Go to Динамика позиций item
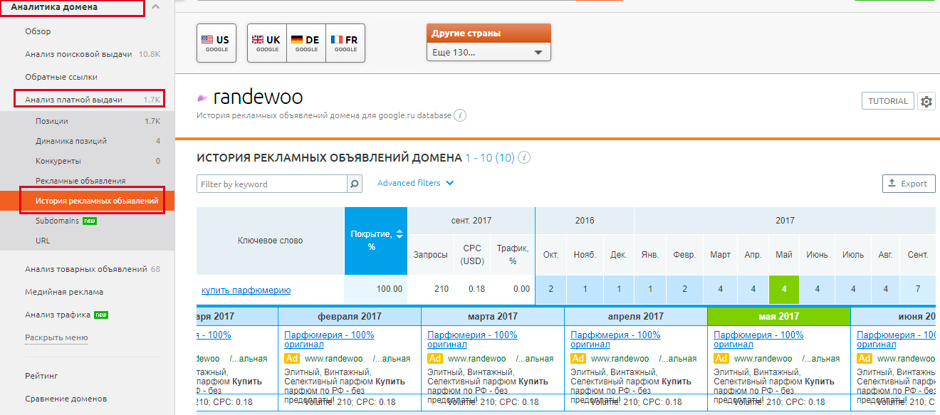Viewport: 940px width, 415px height. pyautogui.click(x=71, y=141)
